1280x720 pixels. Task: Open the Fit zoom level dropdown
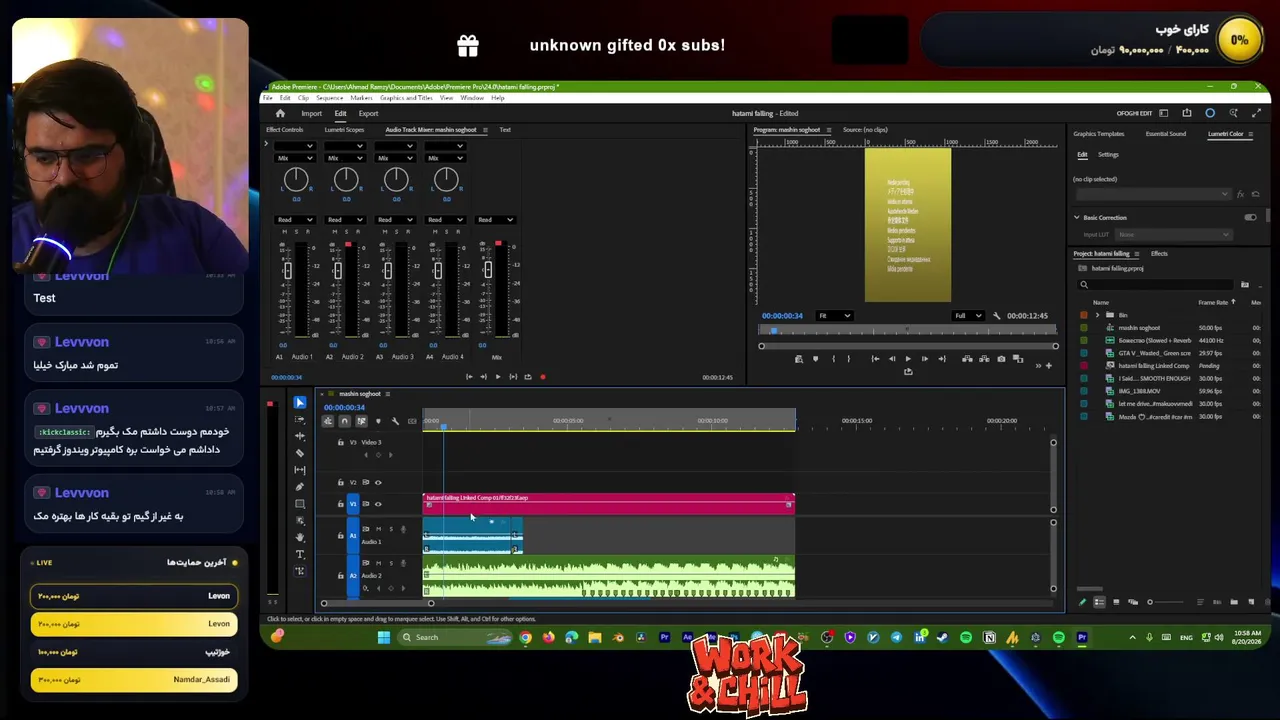coord(834,316)
